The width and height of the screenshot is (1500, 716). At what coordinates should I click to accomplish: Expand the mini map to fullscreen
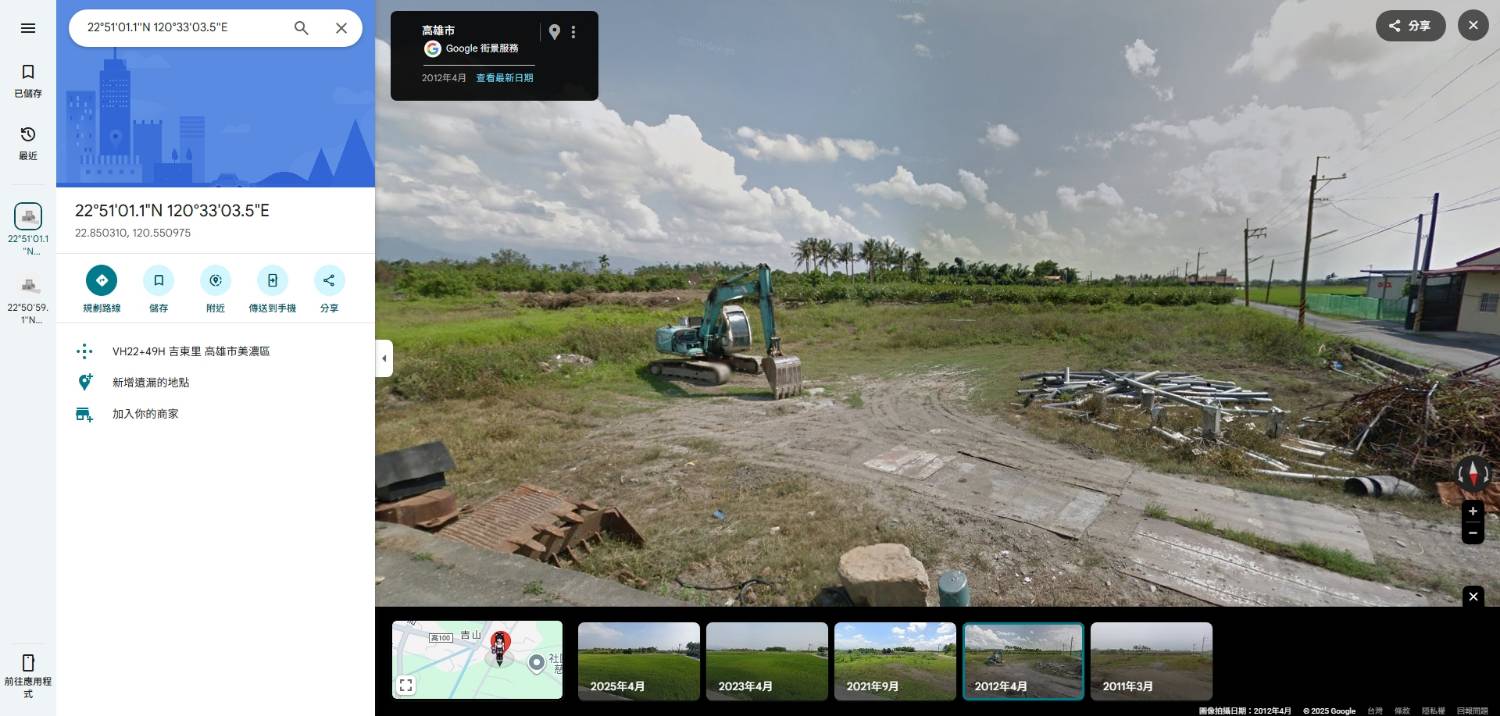[x=406, y=685]
